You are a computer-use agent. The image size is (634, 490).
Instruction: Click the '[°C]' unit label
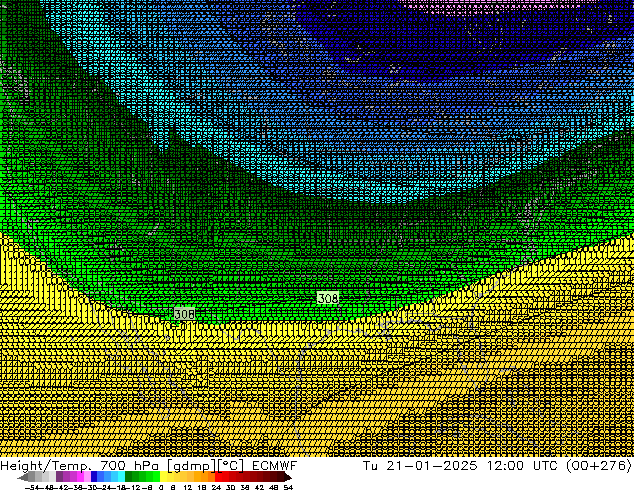tap(231, 466)
